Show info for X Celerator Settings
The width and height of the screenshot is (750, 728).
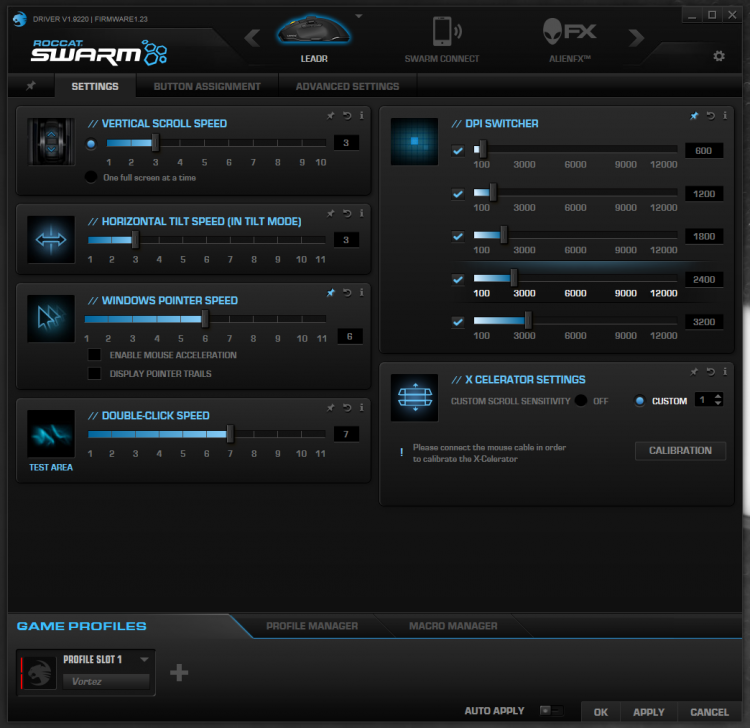pyautogui.click(x=725, y=372)
